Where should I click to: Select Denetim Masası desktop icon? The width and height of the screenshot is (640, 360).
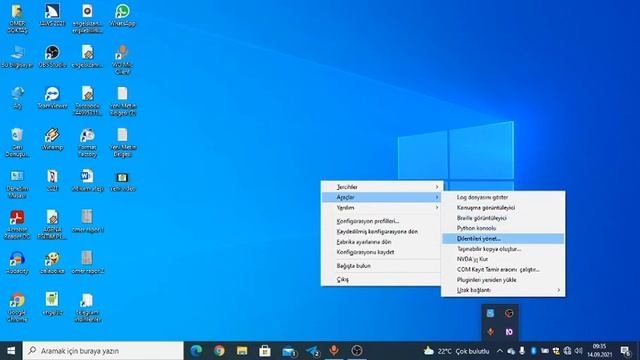pyautogui.click(x=17, y=184)
